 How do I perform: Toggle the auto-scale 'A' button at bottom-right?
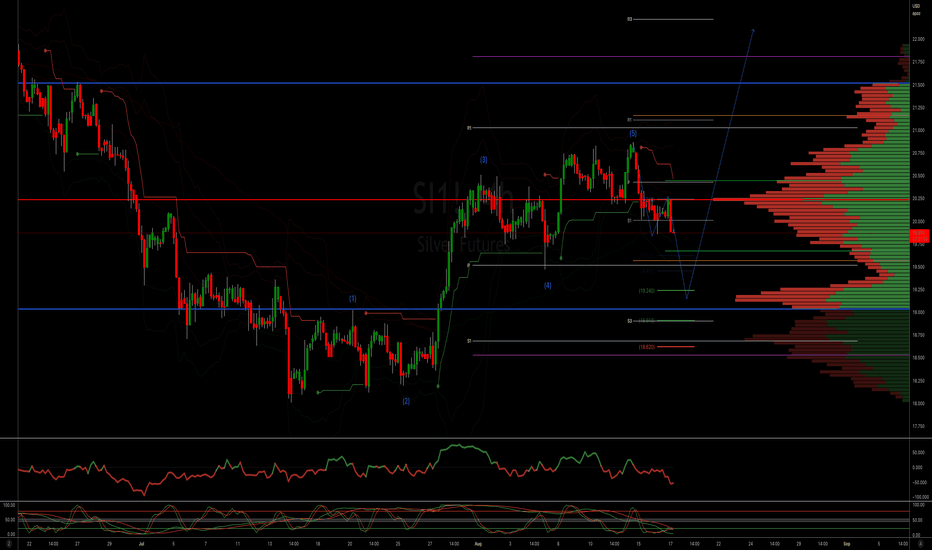921,544
